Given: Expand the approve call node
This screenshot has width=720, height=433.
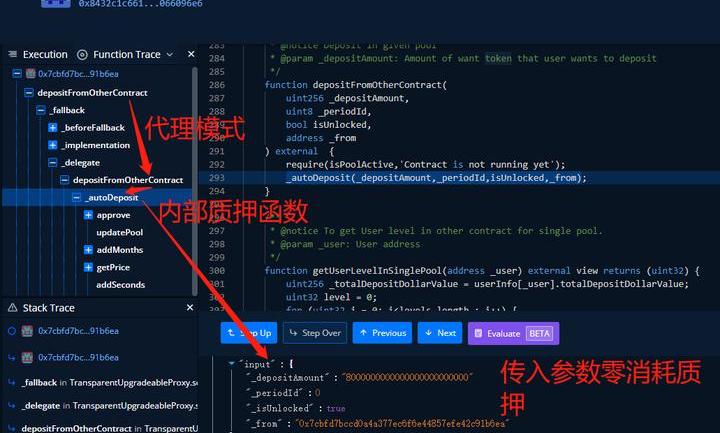Looking at the screenshot, I should (x=88, y=215).
